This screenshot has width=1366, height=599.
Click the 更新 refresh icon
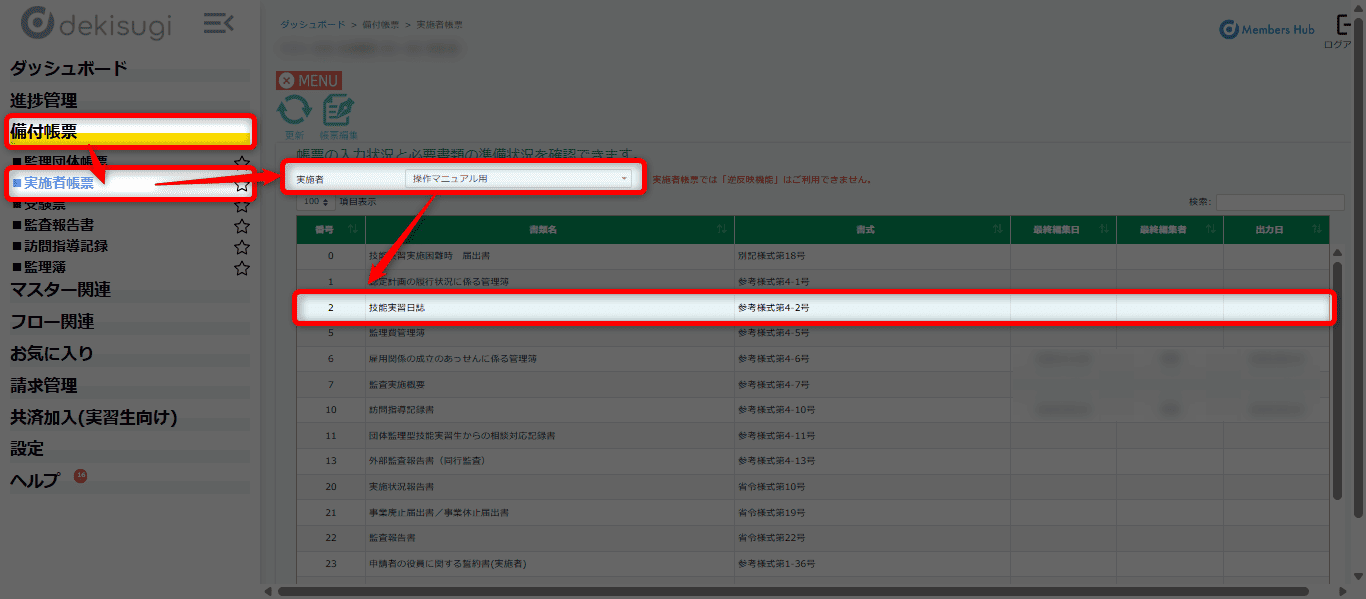click(294, 111)
